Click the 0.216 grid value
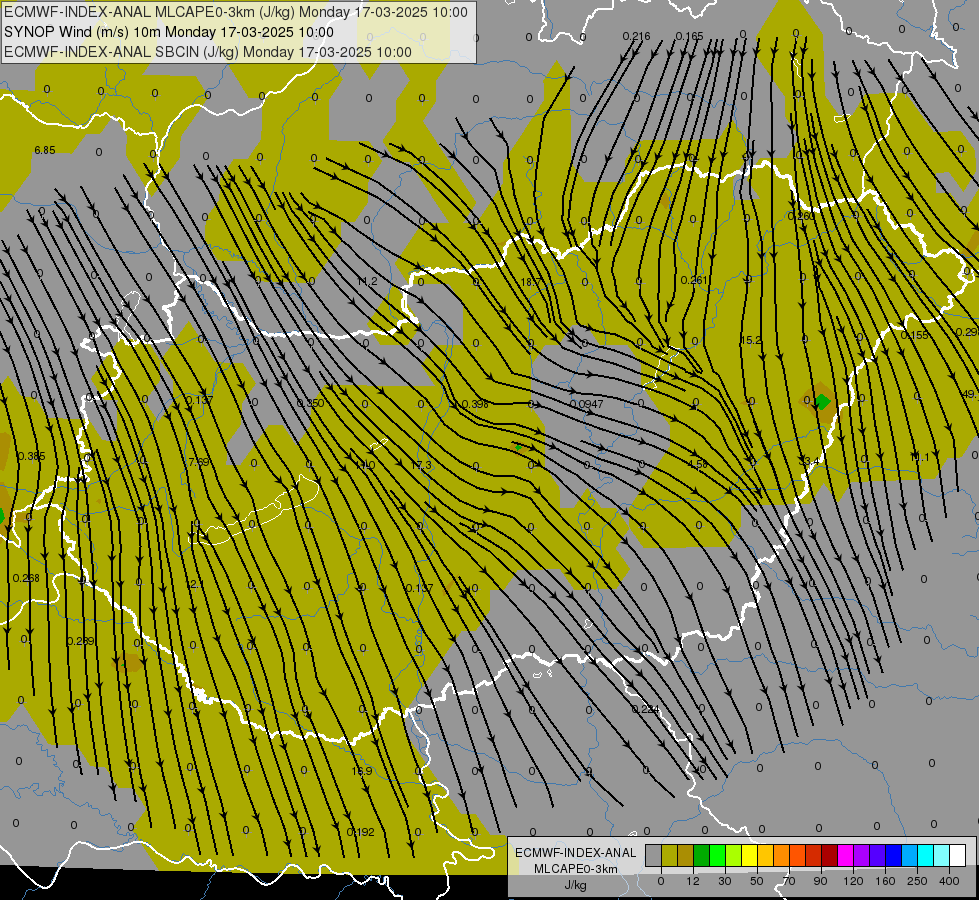The width and height of the screenshot is (979, 900). [636, 36]
